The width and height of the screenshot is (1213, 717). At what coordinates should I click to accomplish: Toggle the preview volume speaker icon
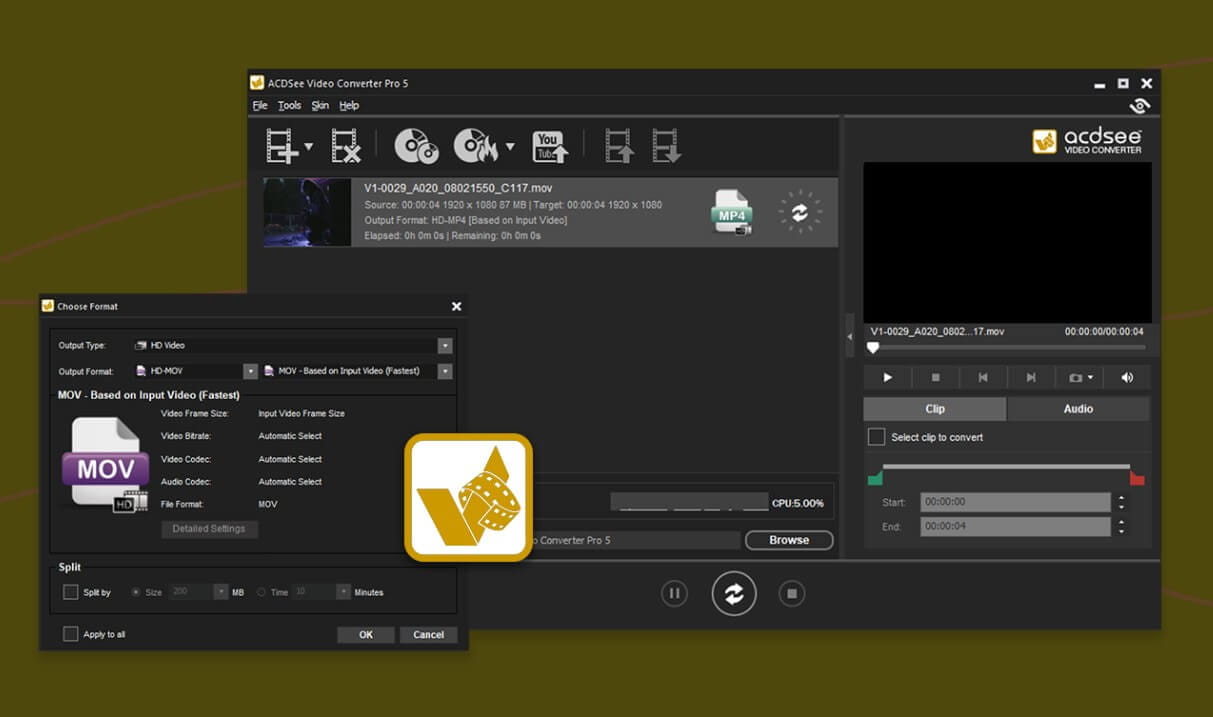coord(1127,377)
